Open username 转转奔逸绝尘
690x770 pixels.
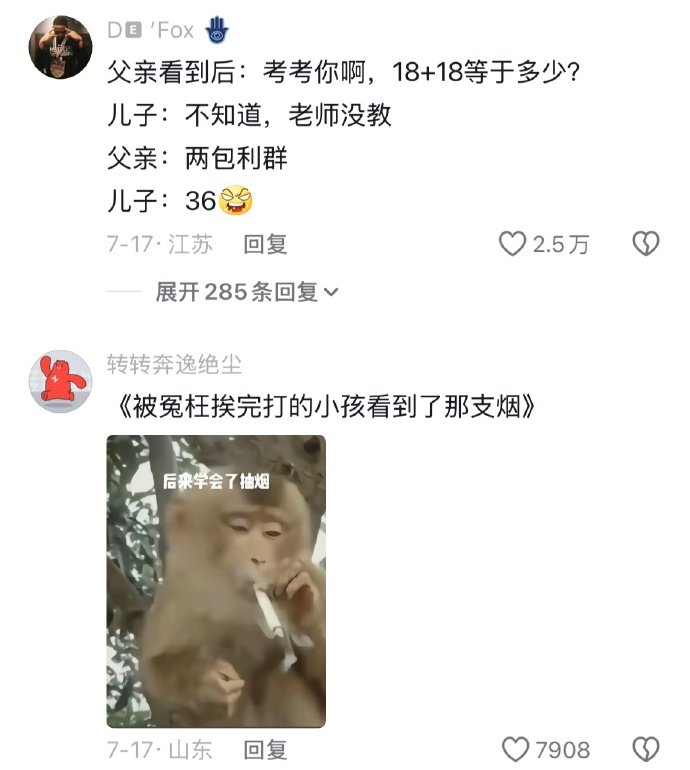(x=174, y=364)
